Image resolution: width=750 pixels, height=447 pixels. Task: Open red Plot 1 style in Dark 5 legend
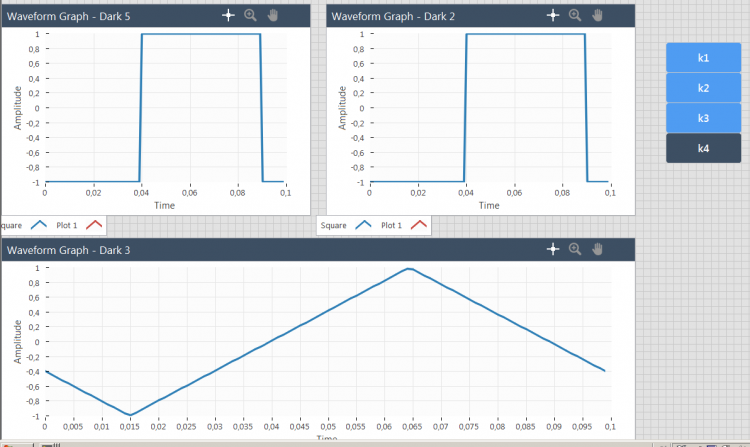pos(94,225)
